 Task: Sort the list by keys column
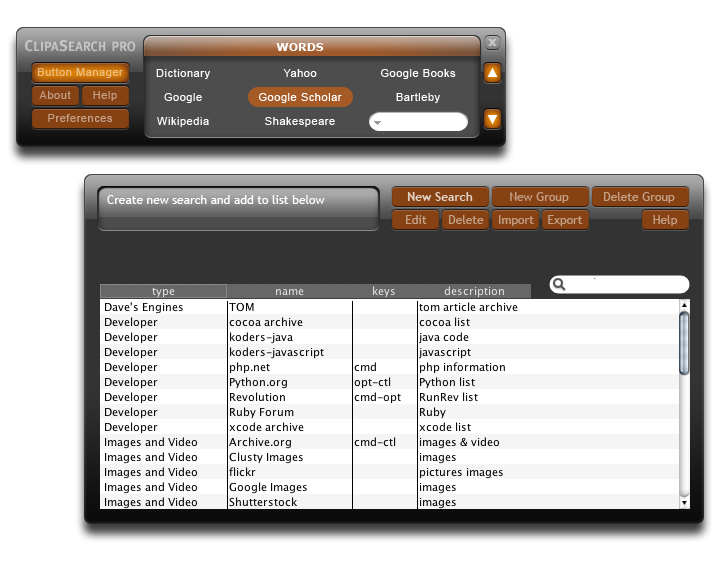tap(383, 291)
